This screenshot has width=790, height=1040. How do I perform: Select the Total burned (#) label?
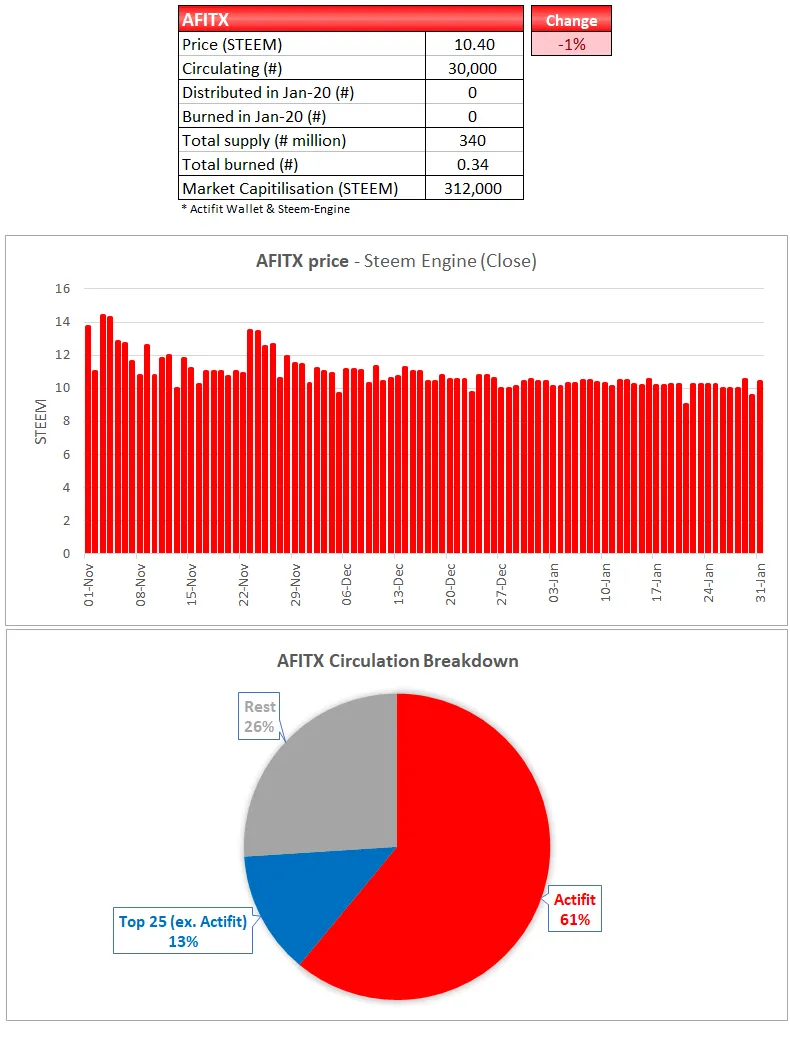click(240, 164)
